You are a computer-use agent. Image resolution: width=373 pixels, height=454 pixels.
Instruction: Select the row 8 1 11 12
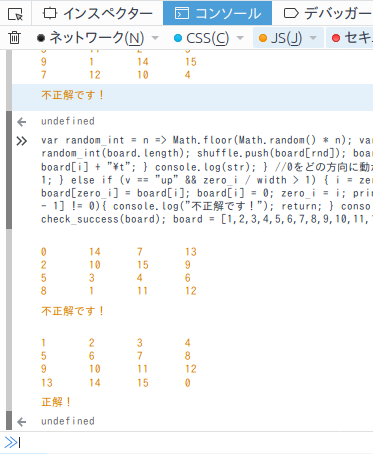tap(119, 291)
